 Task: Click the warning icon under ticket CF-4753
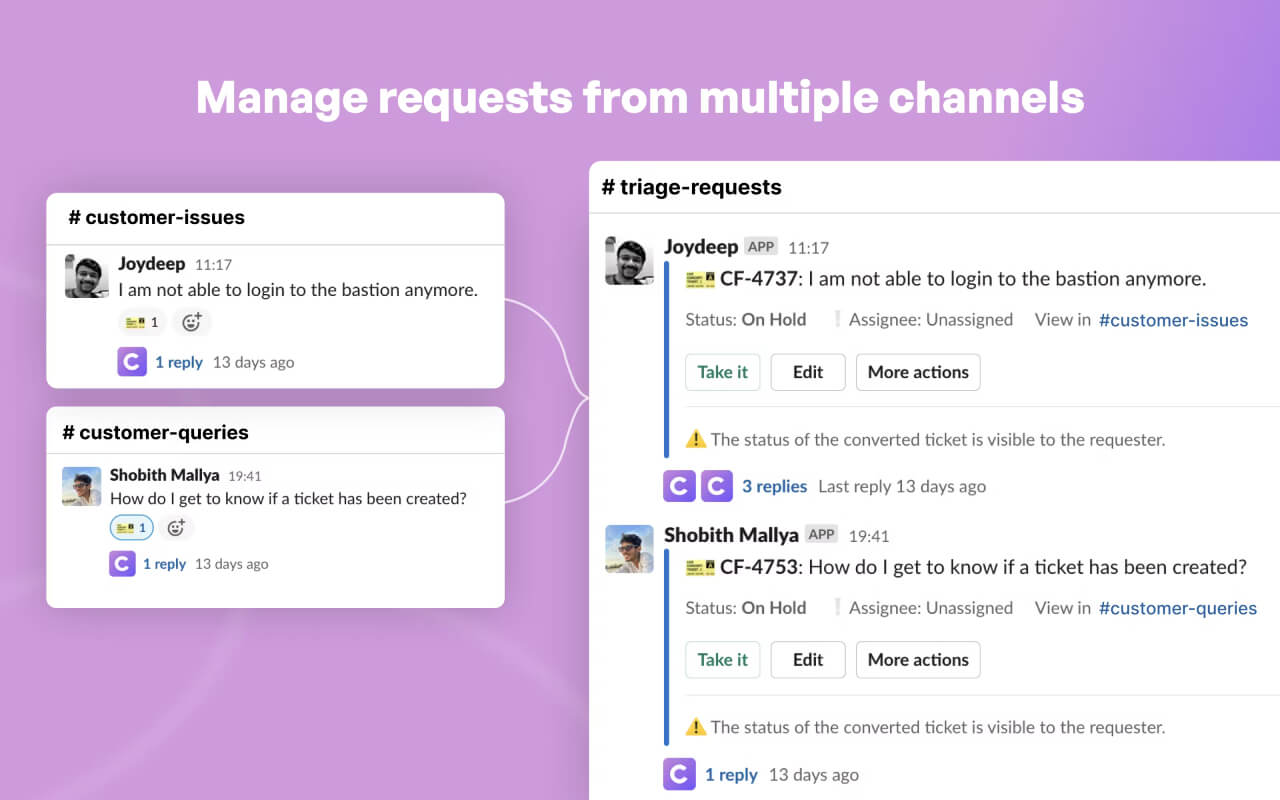point(696,727)
